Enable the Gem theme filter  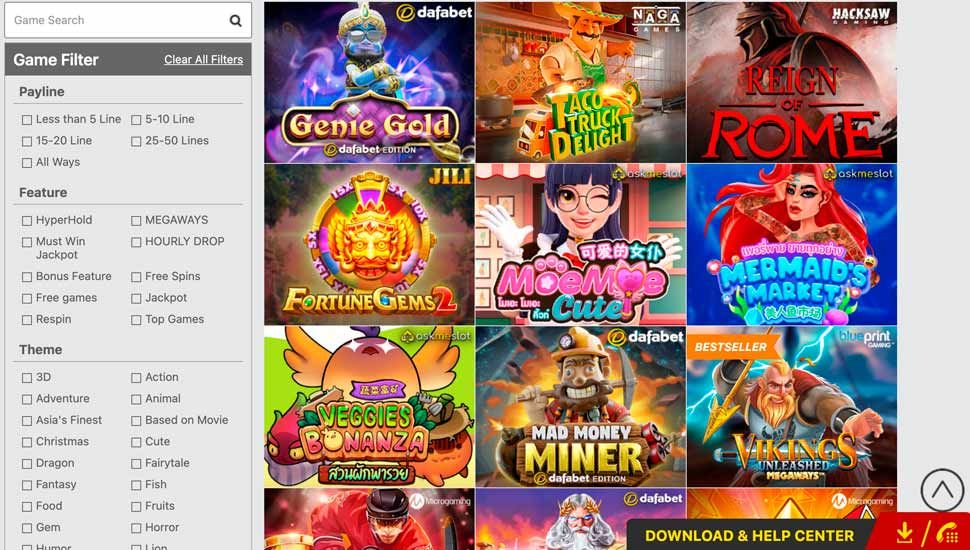[x=27, y=528]
